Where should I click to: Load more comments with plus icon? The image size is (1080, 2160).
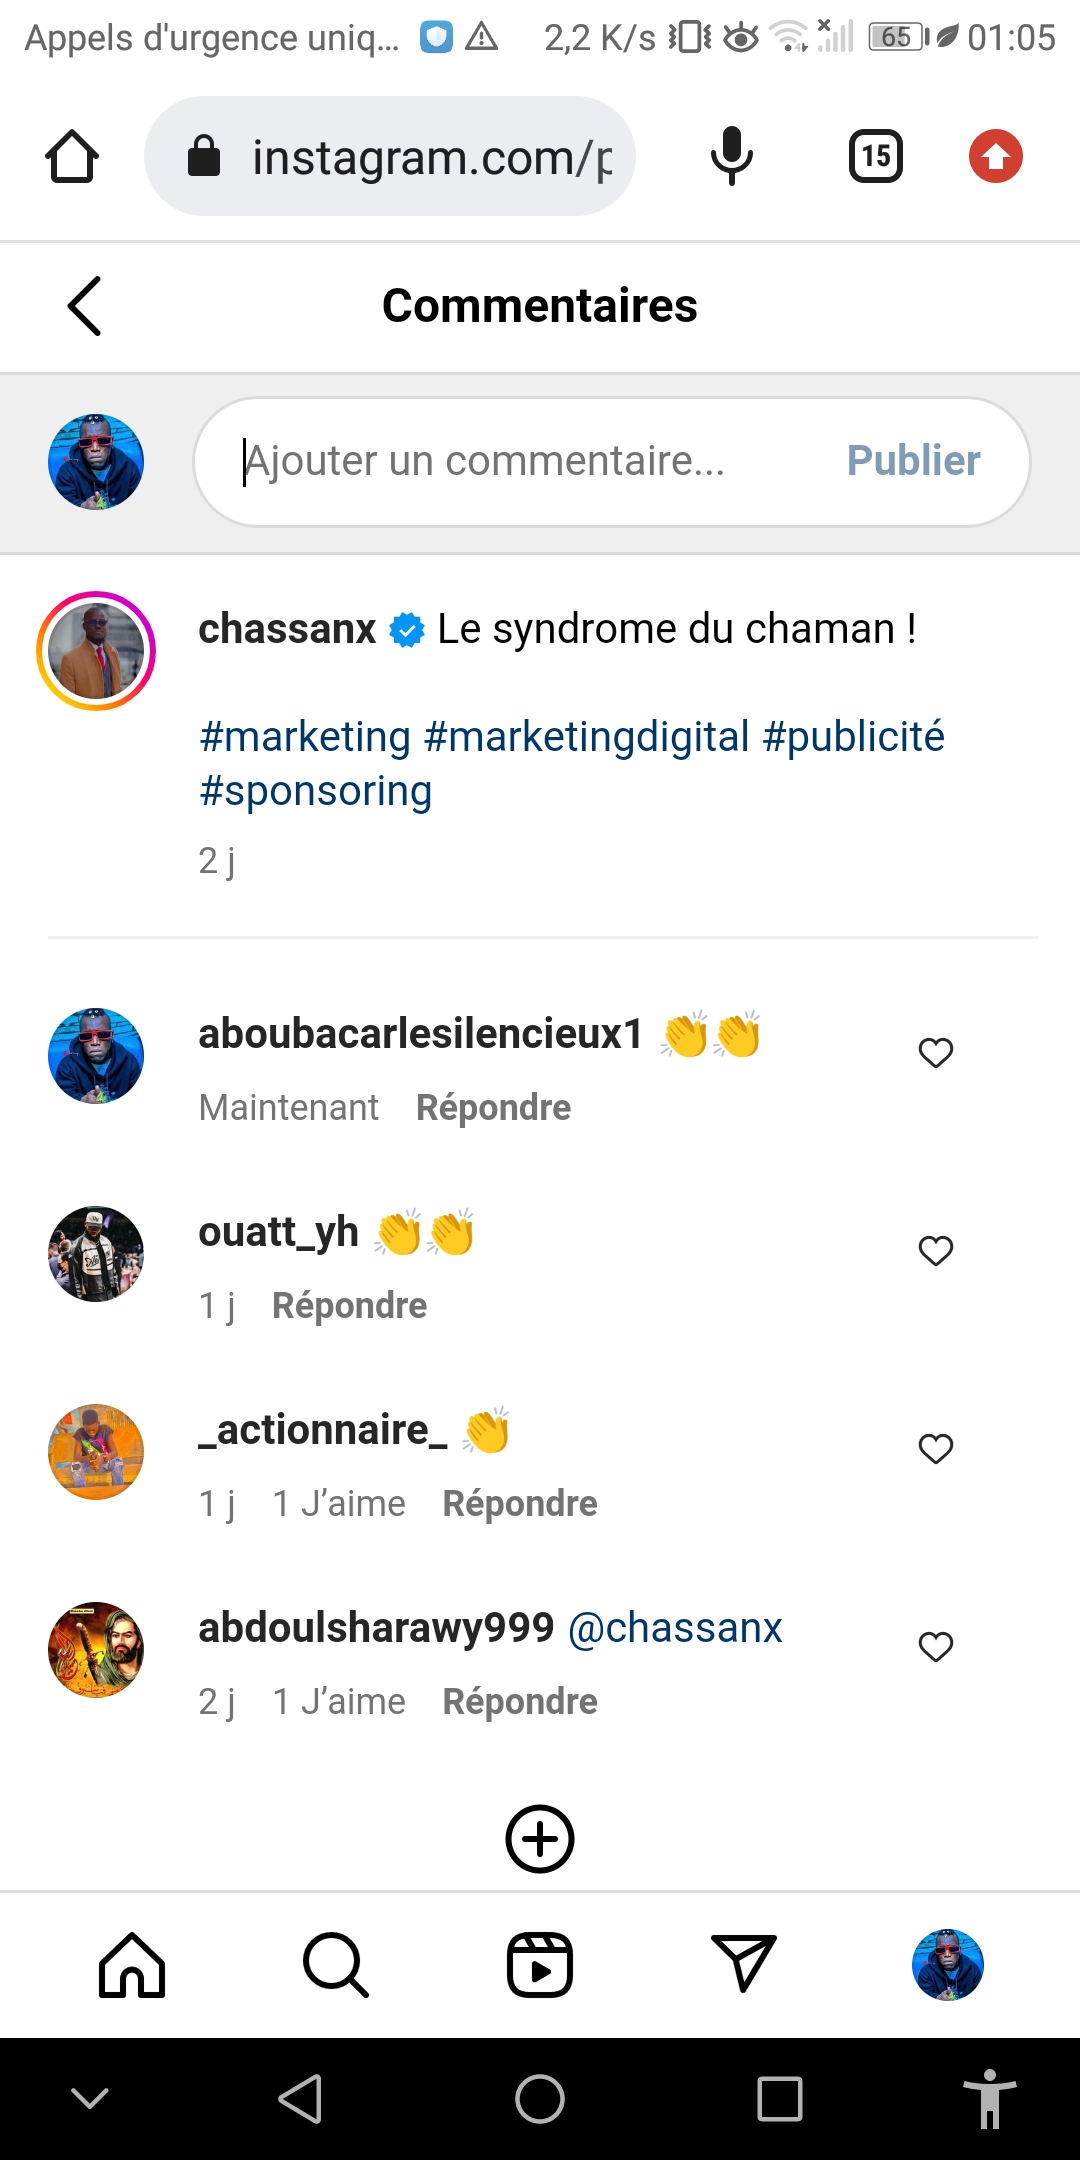[x=540, y=1839]
